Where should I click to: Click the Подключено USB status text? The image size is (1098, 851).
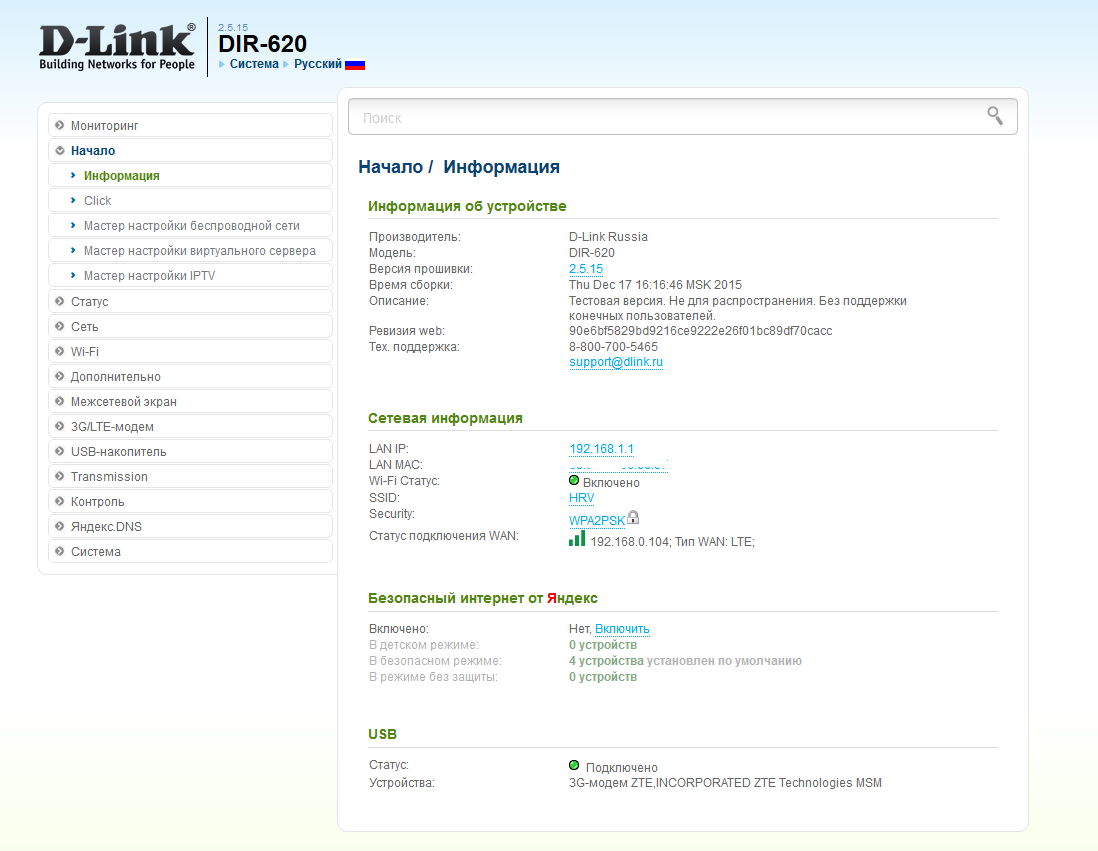pyautogui.click(x=621, y=768)
